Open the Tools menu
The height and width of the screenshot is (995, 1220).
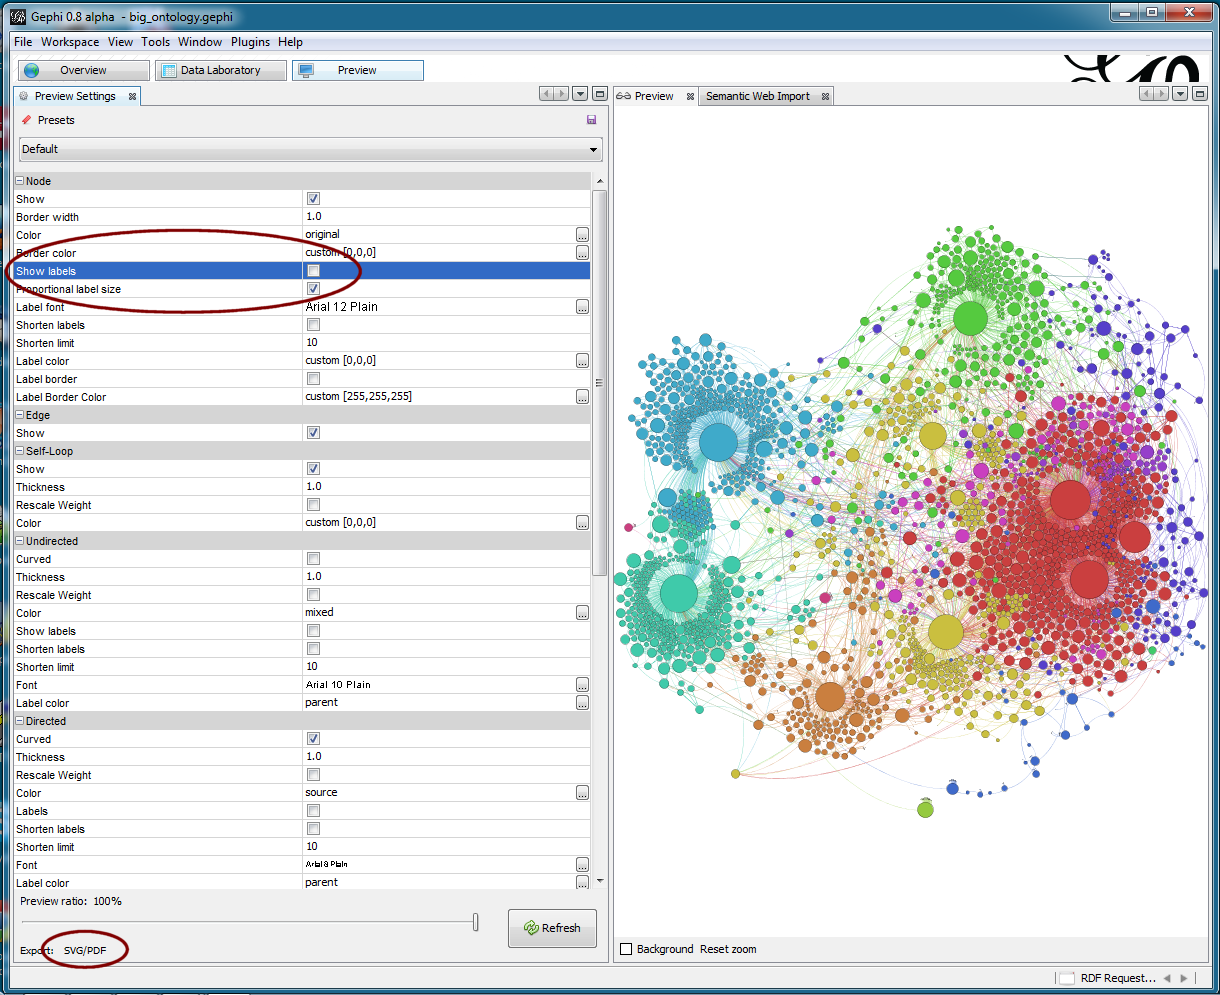click(x=155, y=42)
